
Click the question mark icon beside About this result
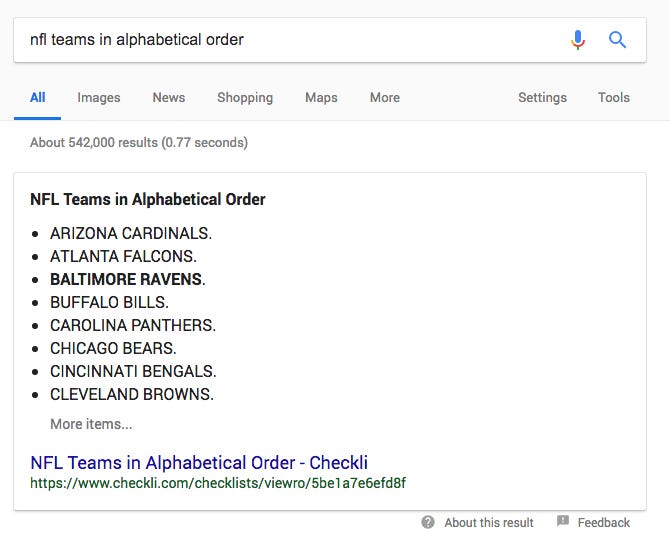[428, 522]
